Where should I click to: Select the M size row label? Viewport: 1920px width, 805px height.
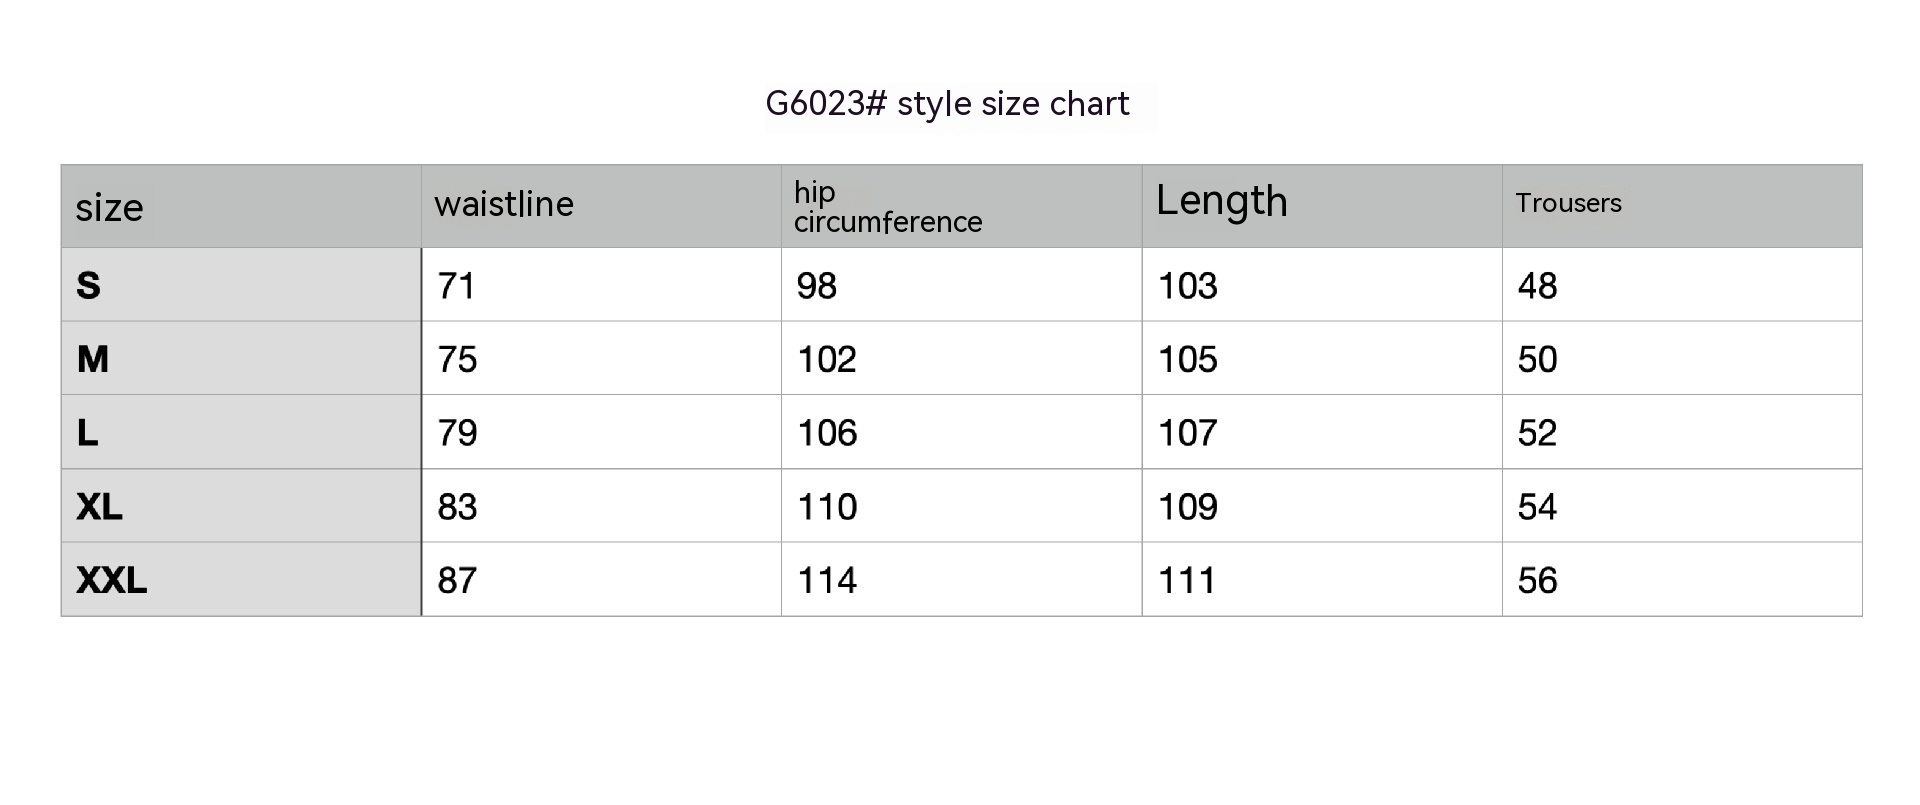point(93,359)
